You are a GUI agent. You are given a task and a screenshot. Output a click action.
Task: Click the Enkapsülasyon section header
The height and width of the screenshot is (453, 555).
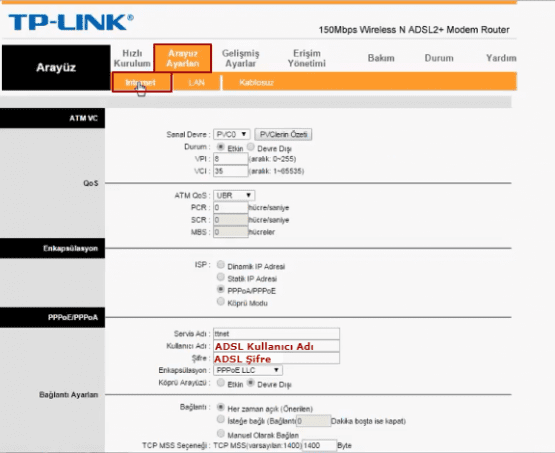point(52,248)
